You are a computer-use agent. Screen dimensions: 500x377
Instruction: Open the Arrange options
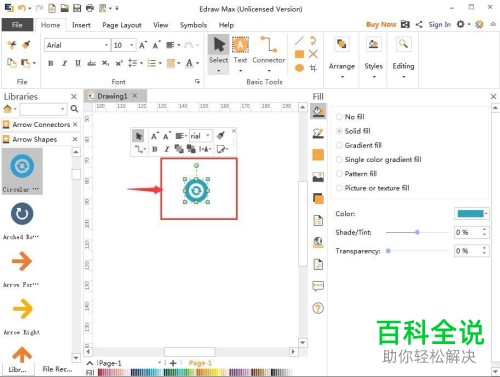[x=342, y=57]
